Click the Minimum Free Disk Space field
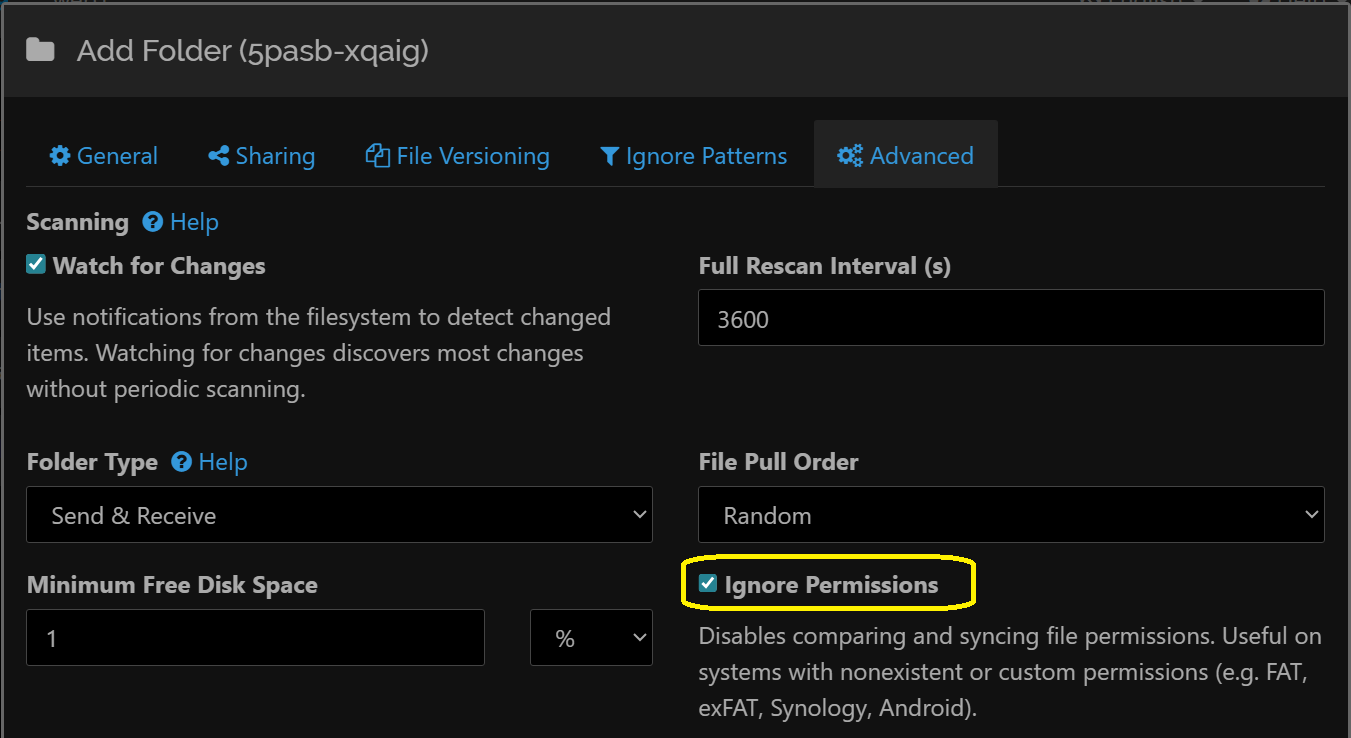1351x738 pixels. click(x=255, y=638)
